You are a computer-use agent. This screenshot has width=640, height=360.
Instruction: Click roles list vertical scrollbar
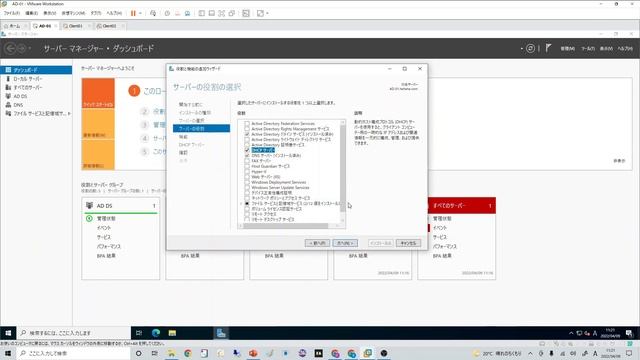click(x=342, y=168)
